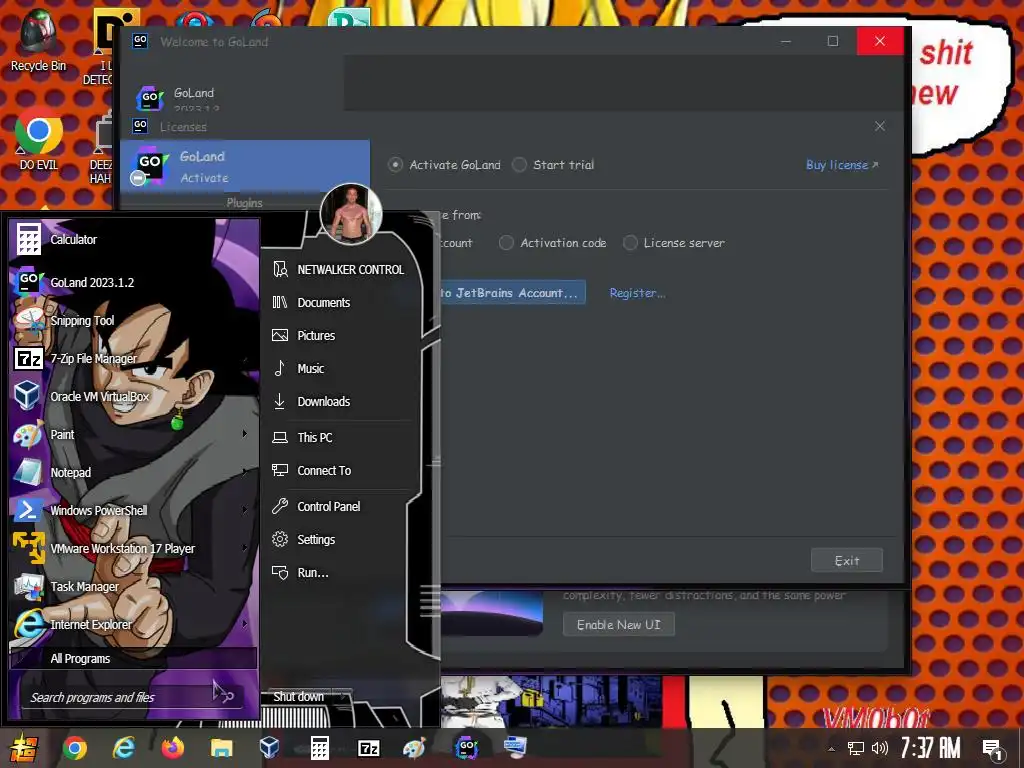The width and height of the screenshot is (1024, 768).
Task: Launch Windows PowerShell from Start menu
Action: (134, 510)
